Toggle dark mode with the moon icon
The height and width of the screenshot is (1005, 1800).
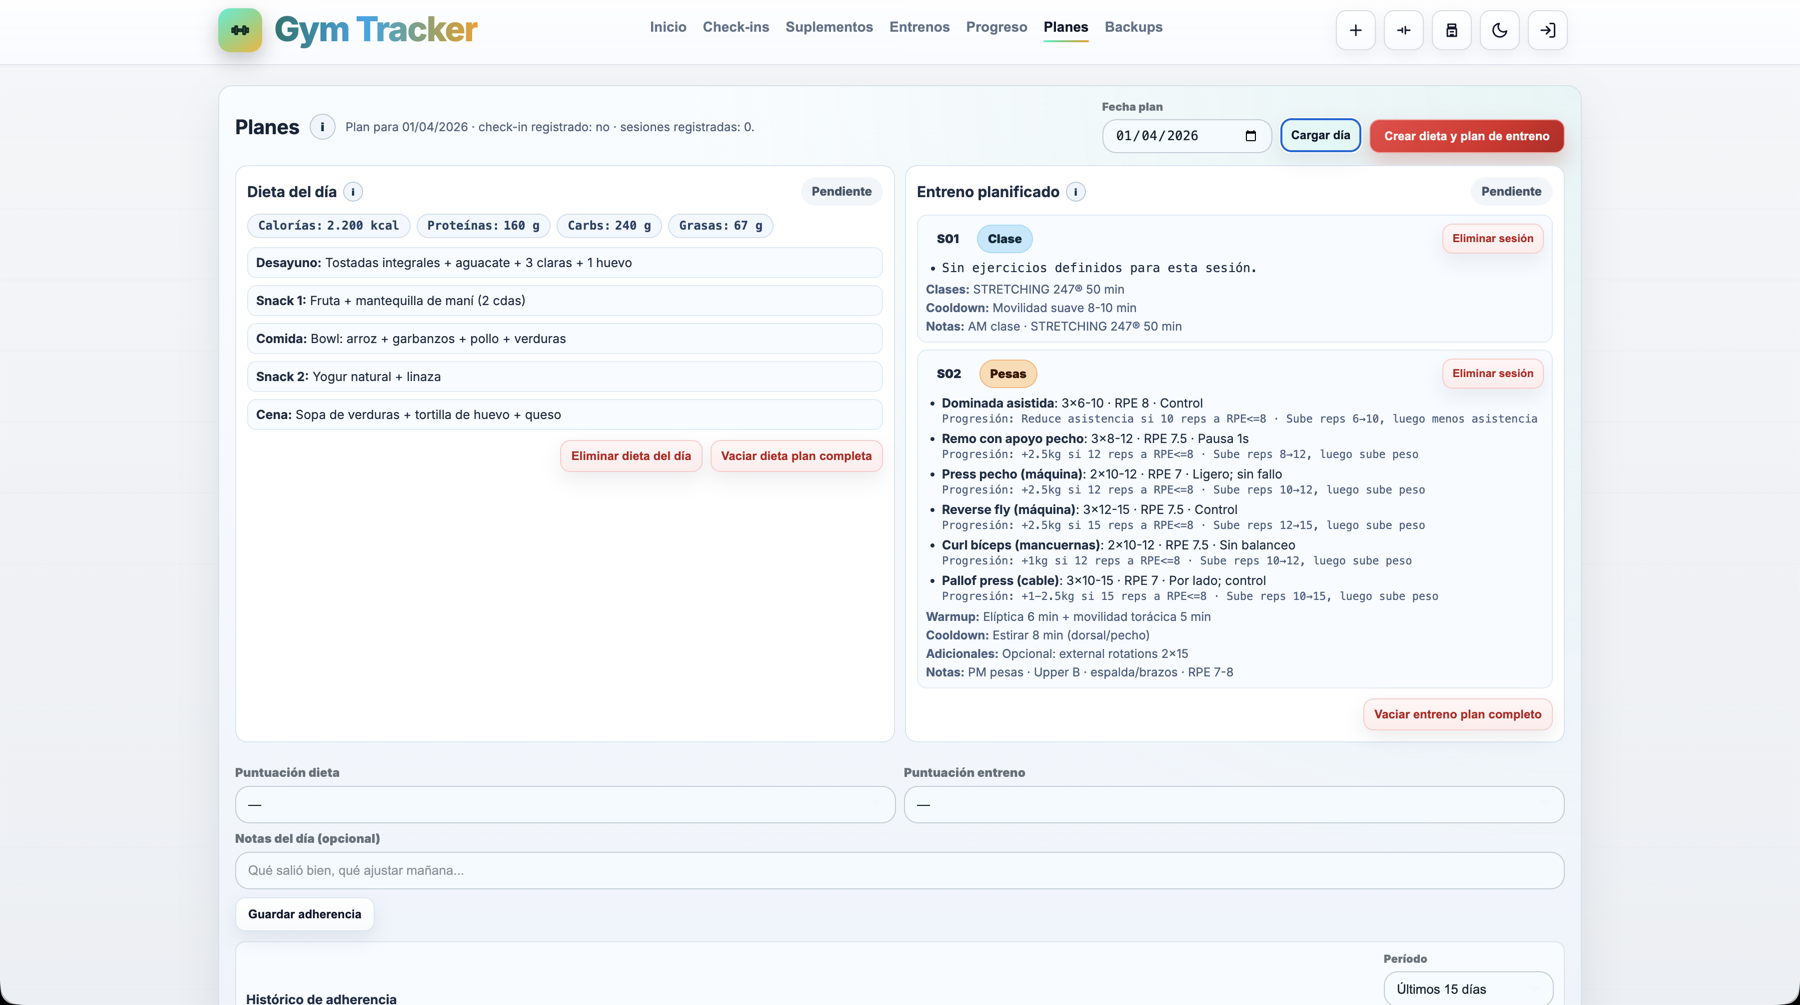(x=1499, y=30)
